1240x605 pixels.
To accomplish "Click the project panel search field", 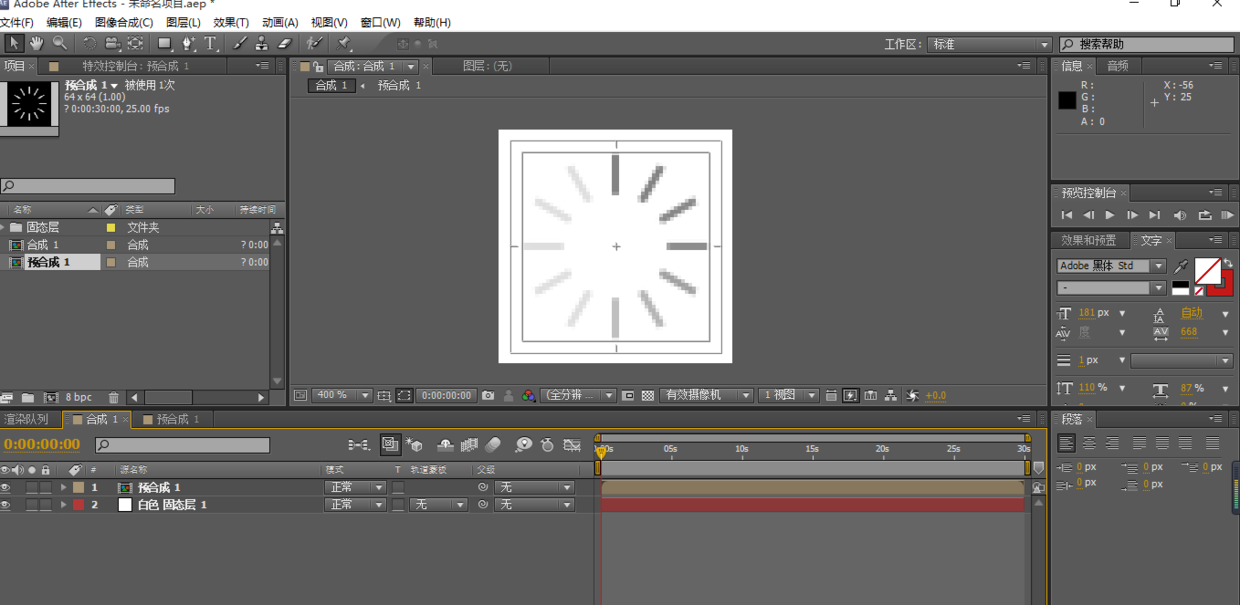I will tap(88, 186).
